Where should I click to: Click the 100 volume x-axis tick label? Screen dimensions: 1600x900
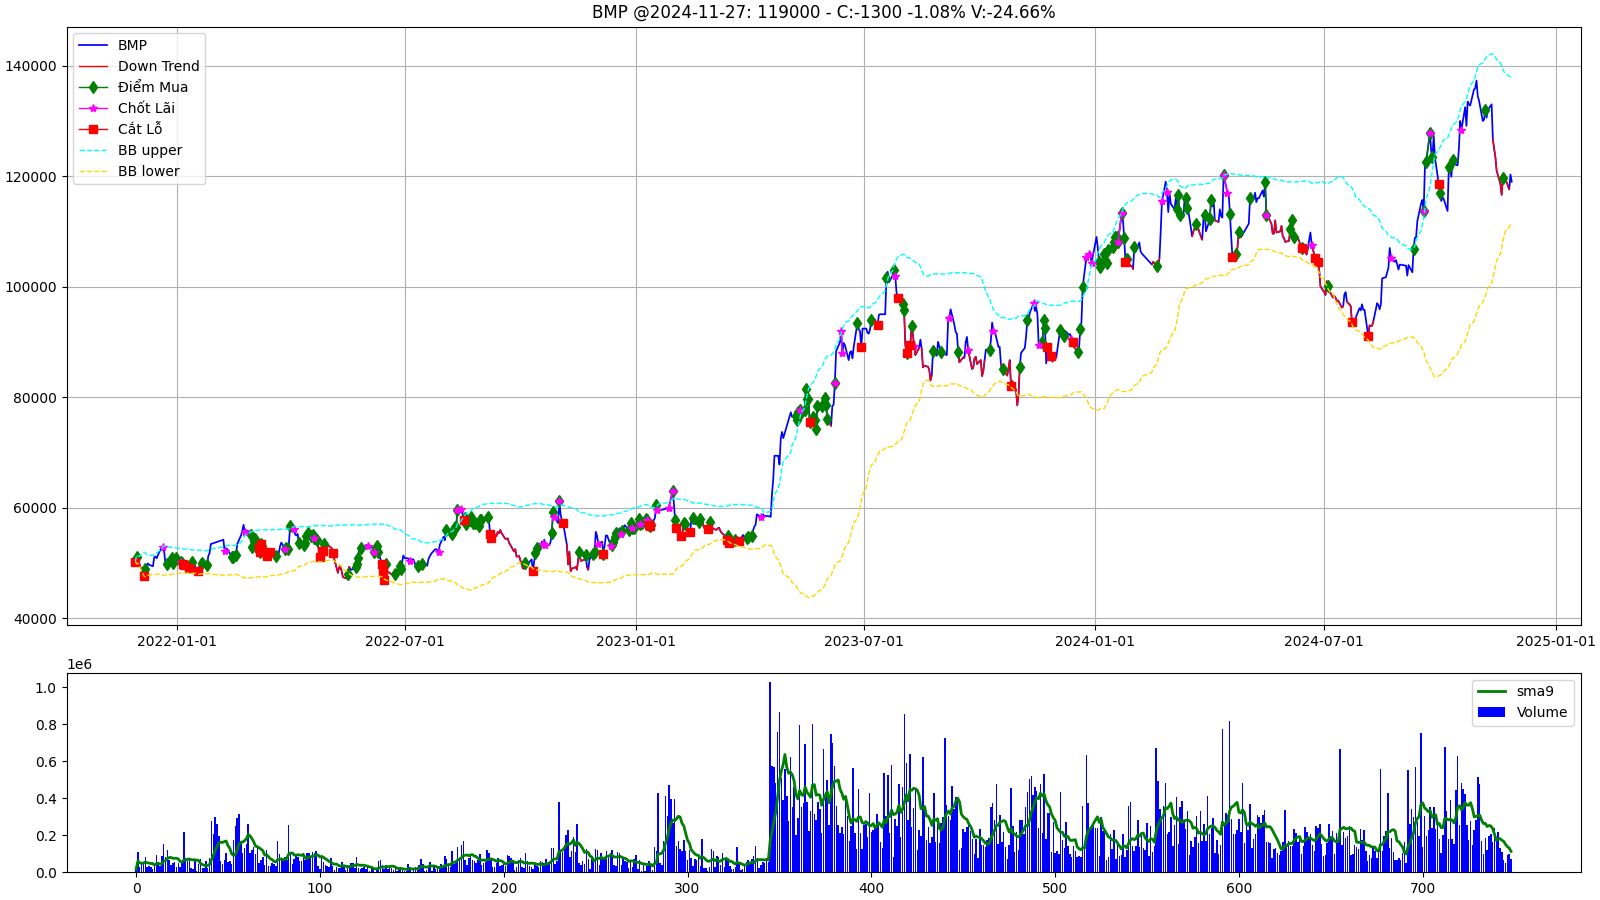coord(320,888)
